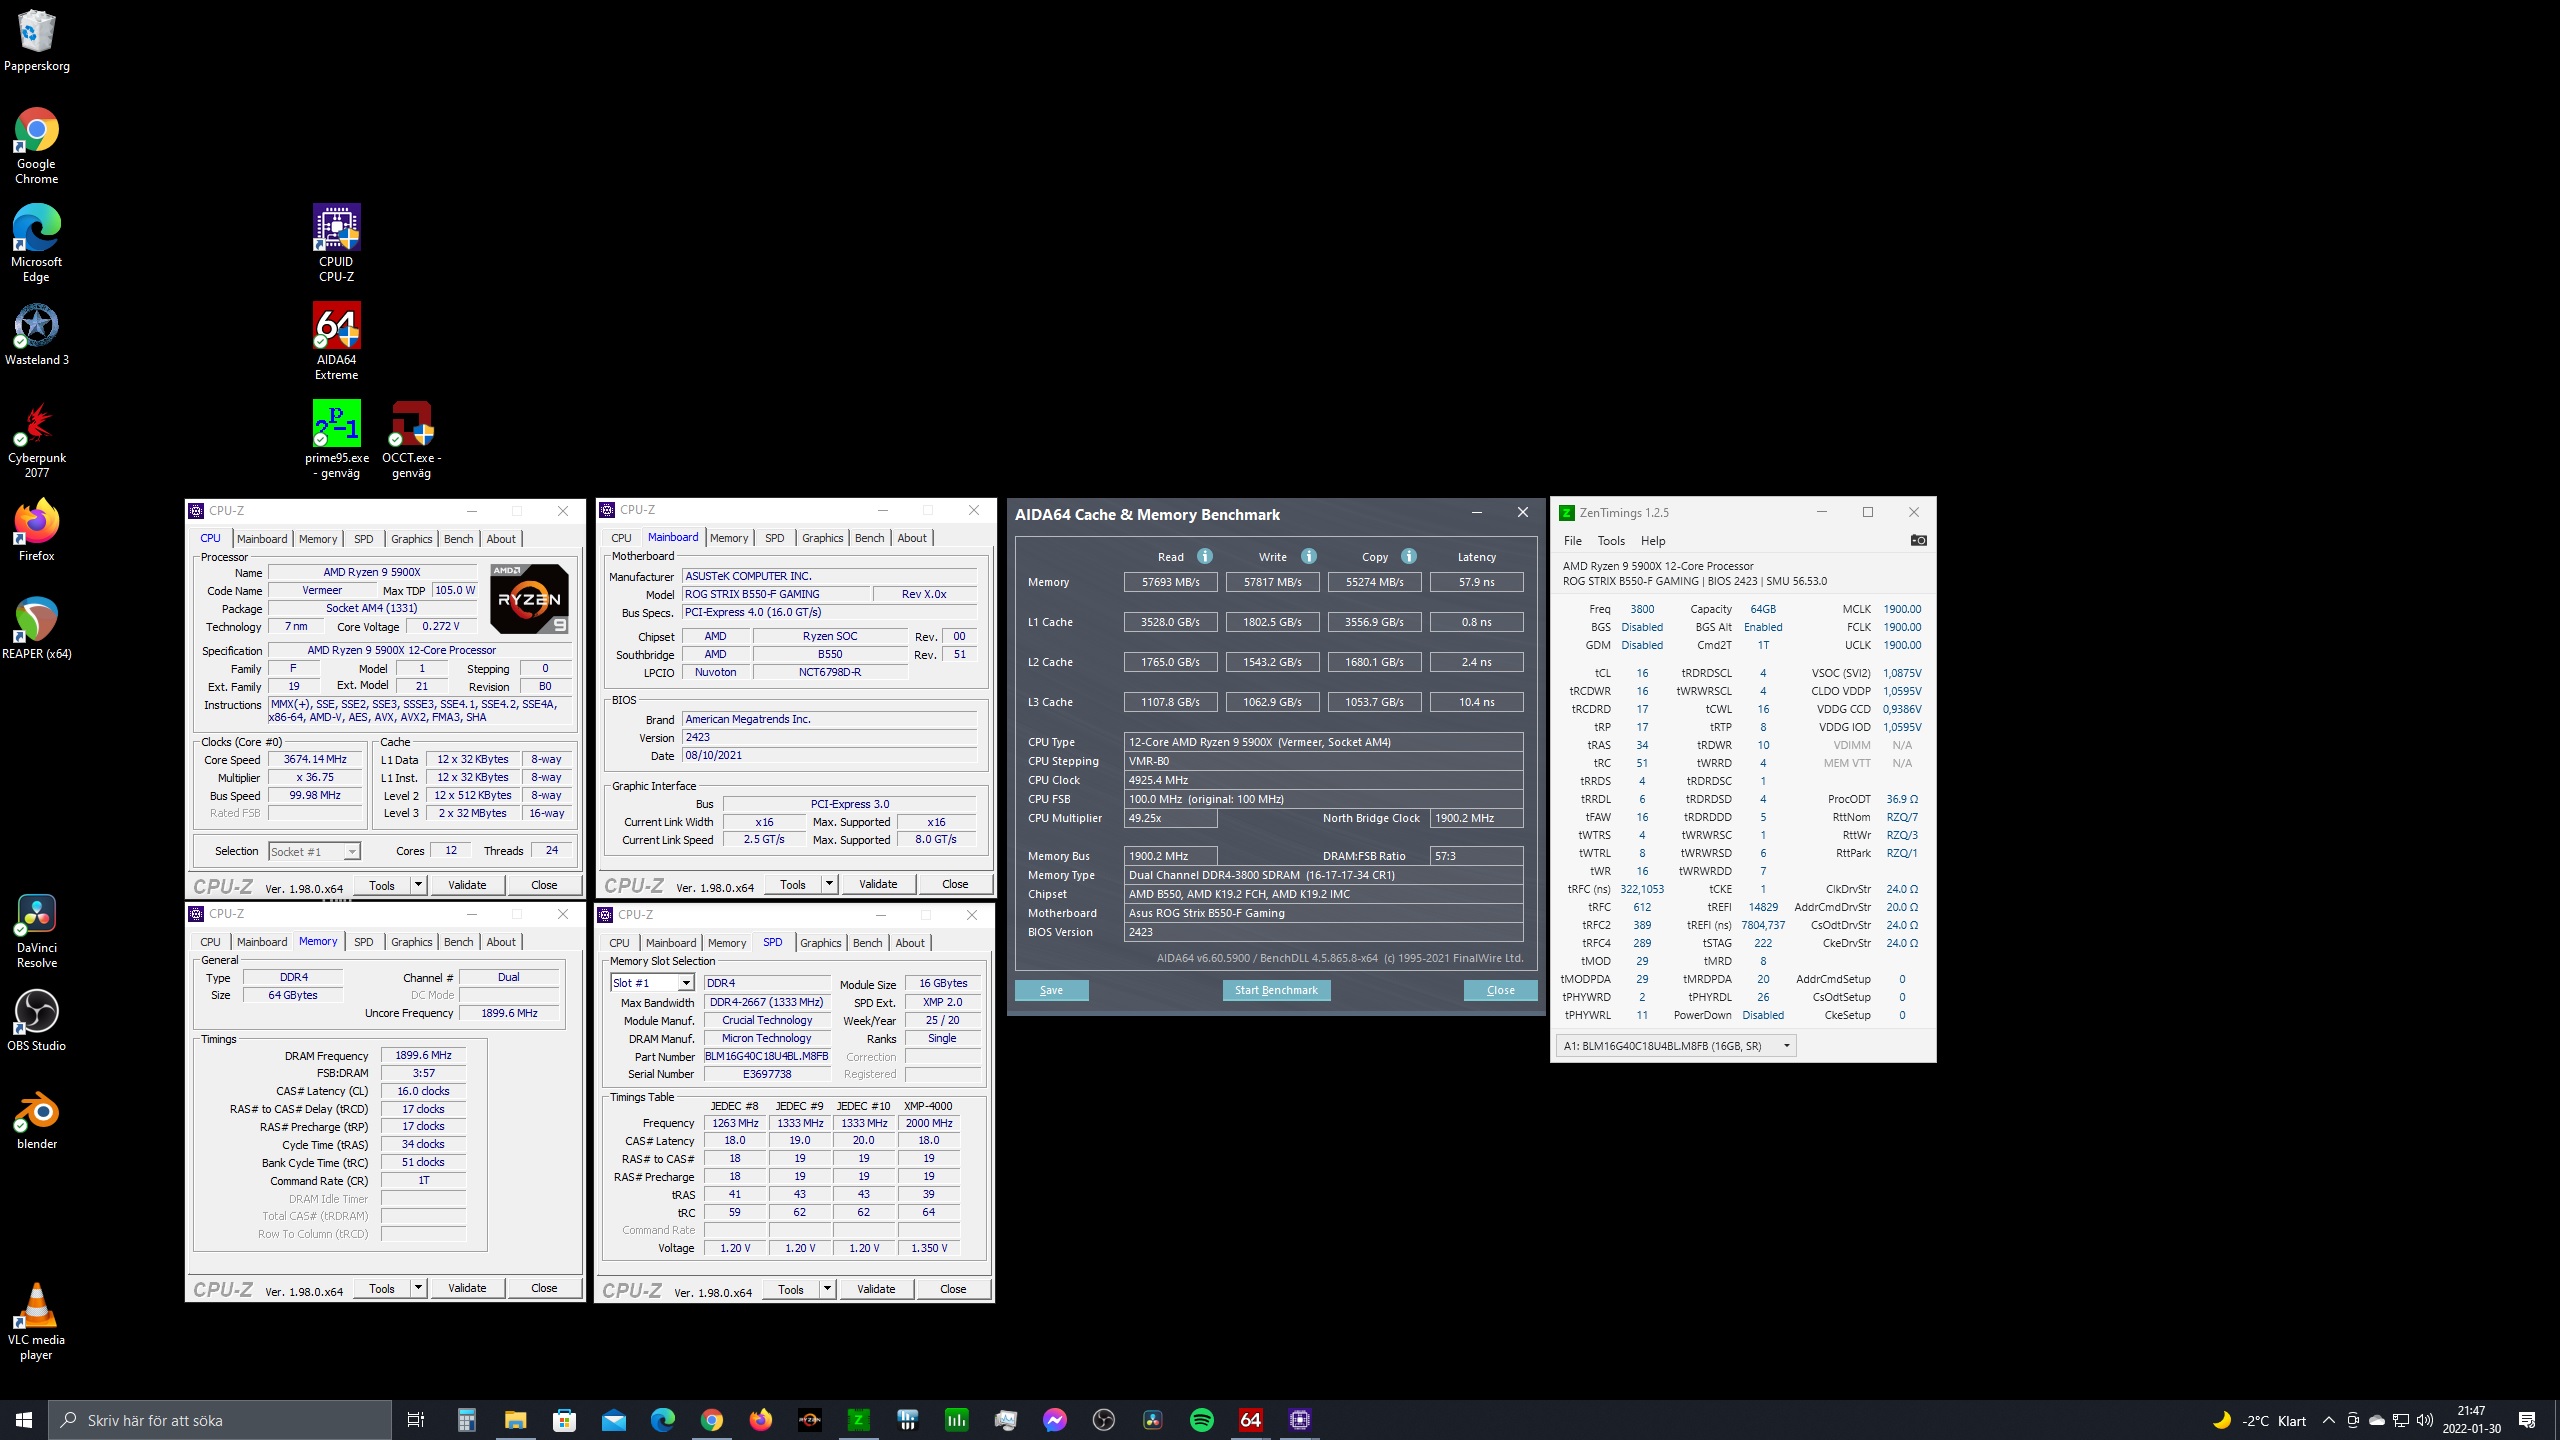The width and height of the screenshot is (2560, 1440).
Task: Click the Part Number field BLM16G40C18U4BL.M8FB
Action: (x=766, y=1056)
